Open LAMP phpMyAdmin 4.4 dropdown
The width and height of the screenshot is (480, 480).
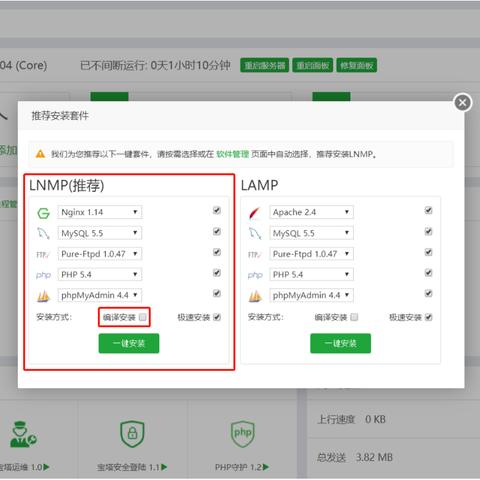point(311,295)
